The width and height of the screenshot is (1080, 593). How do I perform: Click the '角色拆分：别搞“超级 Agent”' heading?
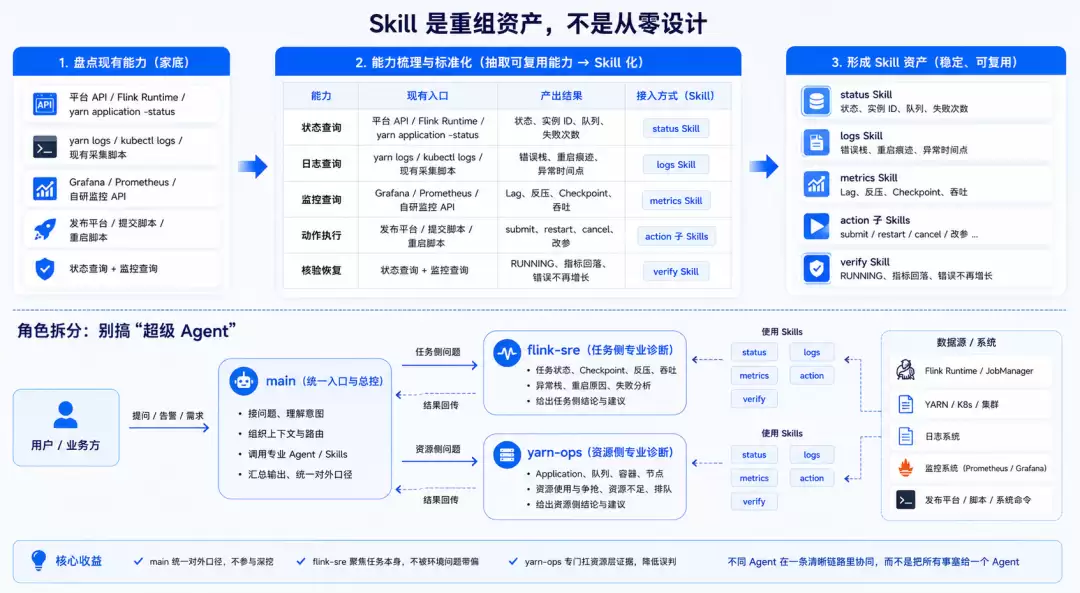[x=126, y=331]
